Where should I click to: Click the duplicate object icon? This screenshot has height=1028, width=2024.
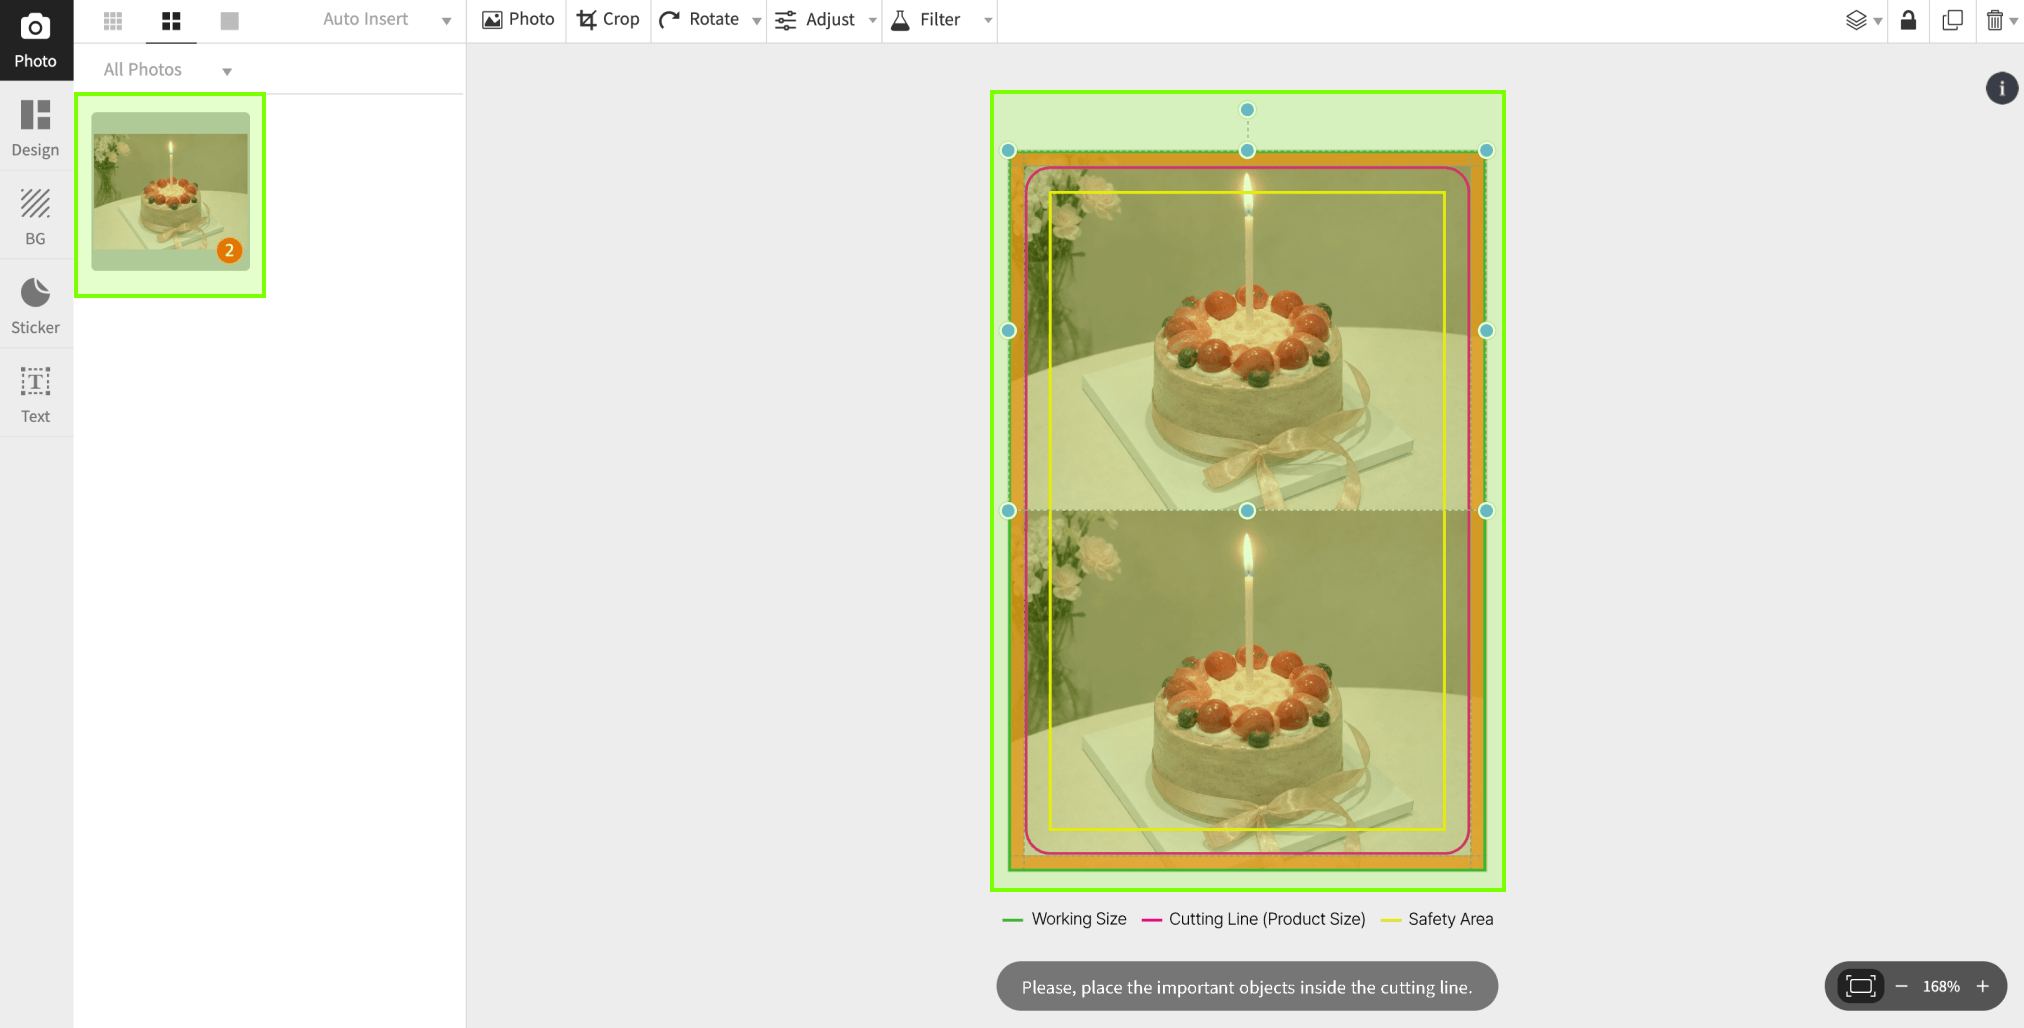coord(1952,20)
